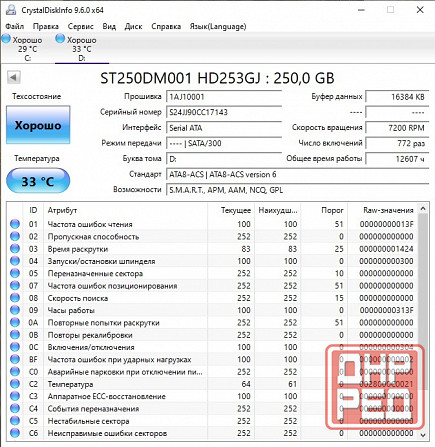Click status icon for Температура attribute row
This screenshot has height=447, width=435.
tap(15, 384)
